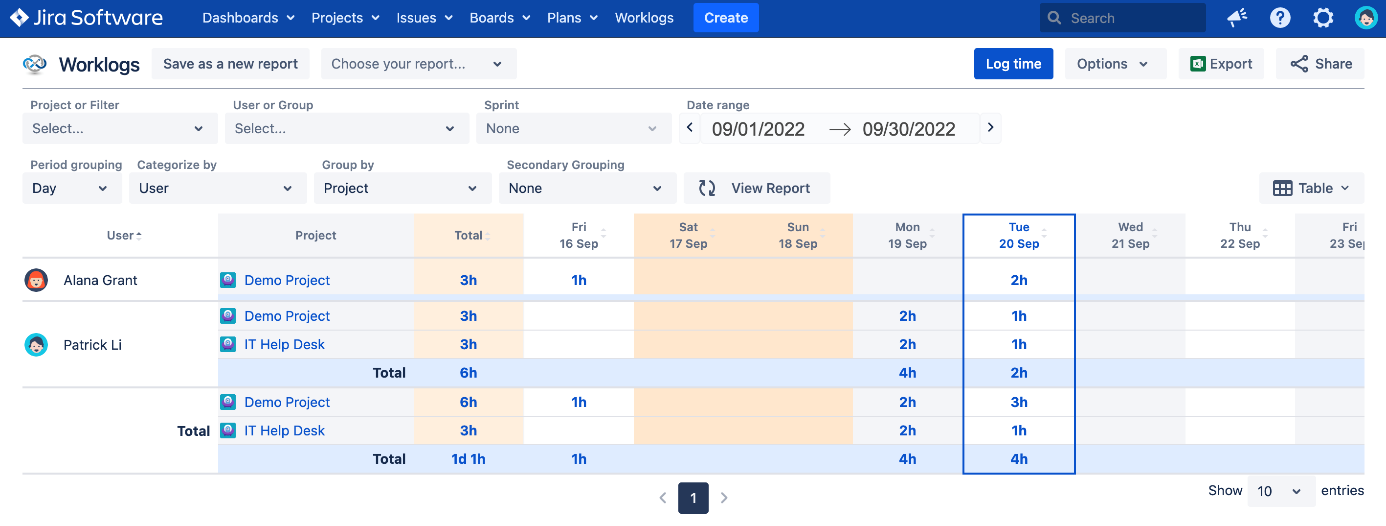Click the search magnifier icon
This screenshot has width=1386, height=526.
1054,18
